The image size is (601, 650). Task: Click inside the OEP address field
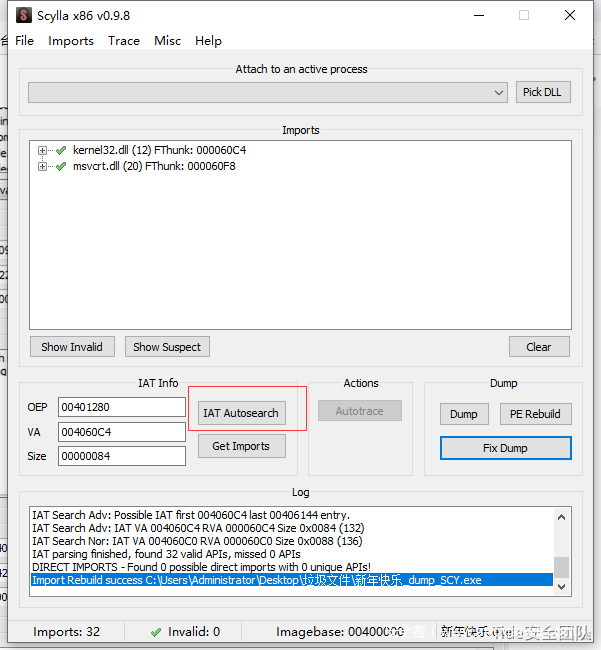pyautogui.click(x=121, y=408)
